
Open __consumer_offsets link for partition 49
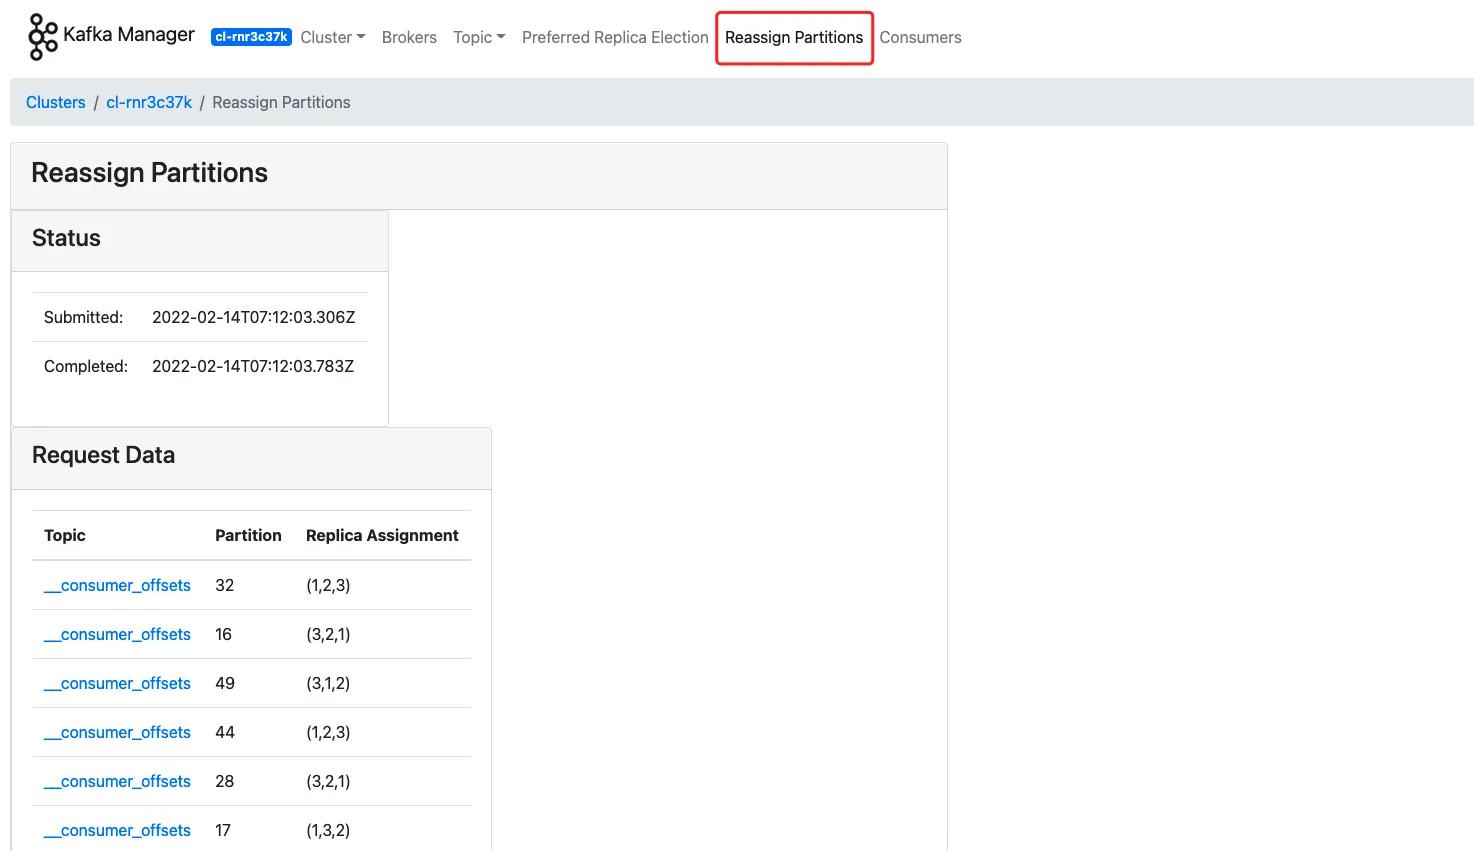tap(117, 683)
